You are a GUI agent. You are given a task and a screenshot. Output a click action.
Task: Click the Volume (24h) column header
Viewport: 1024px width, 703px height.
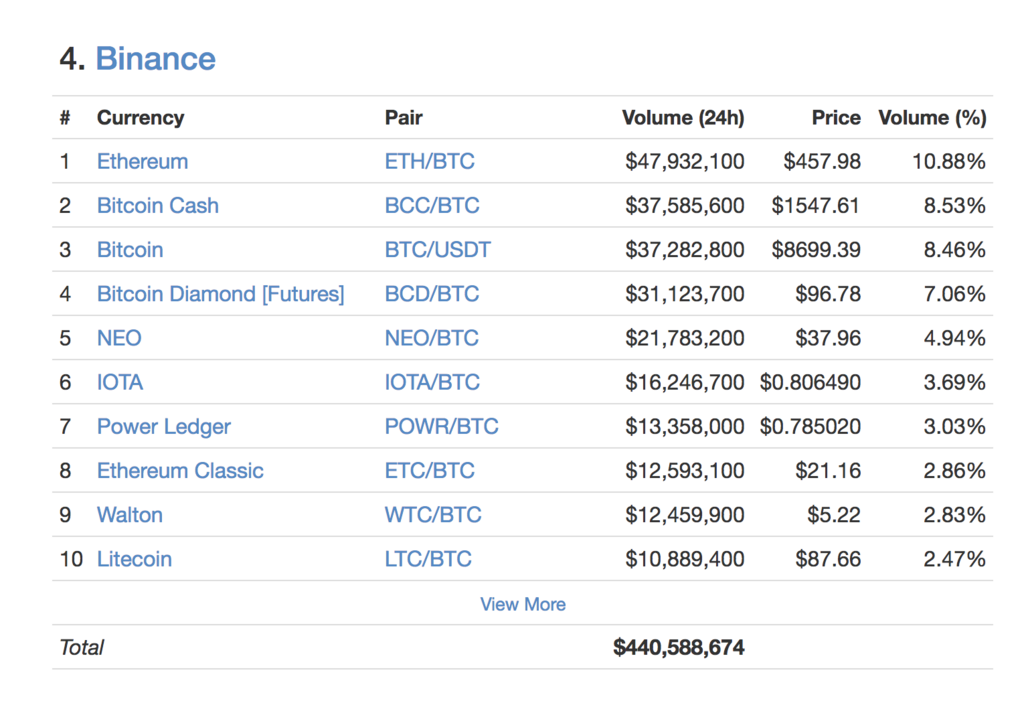coord(683,118)
